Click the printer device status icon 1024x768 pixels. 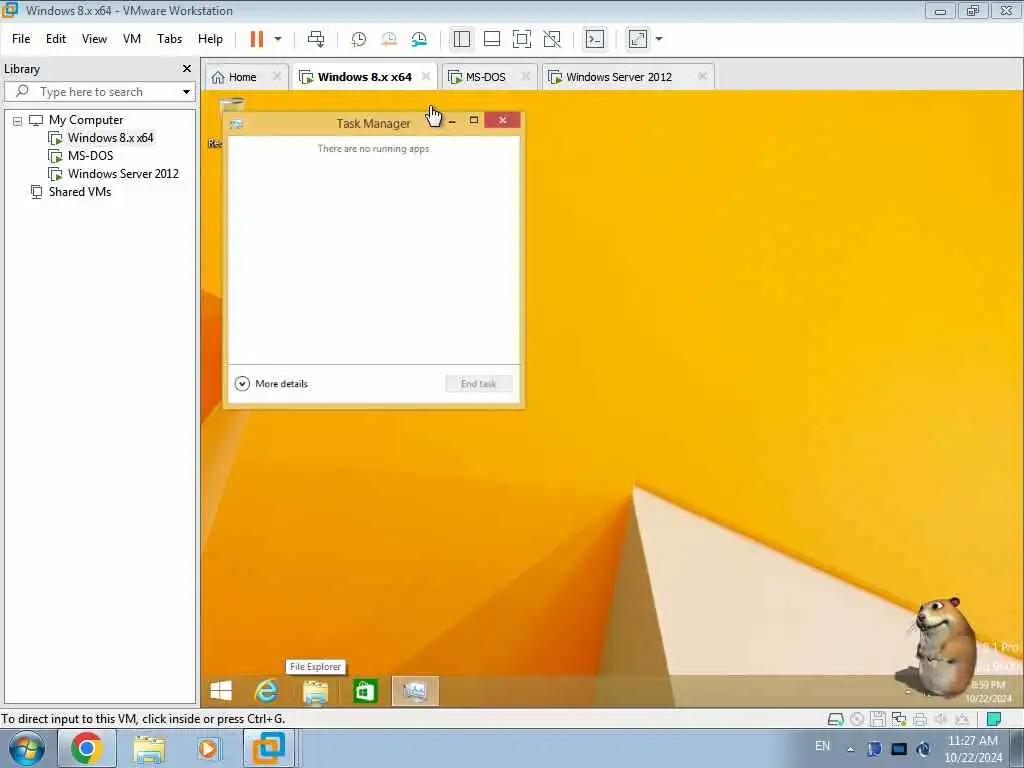click(920, 720)
